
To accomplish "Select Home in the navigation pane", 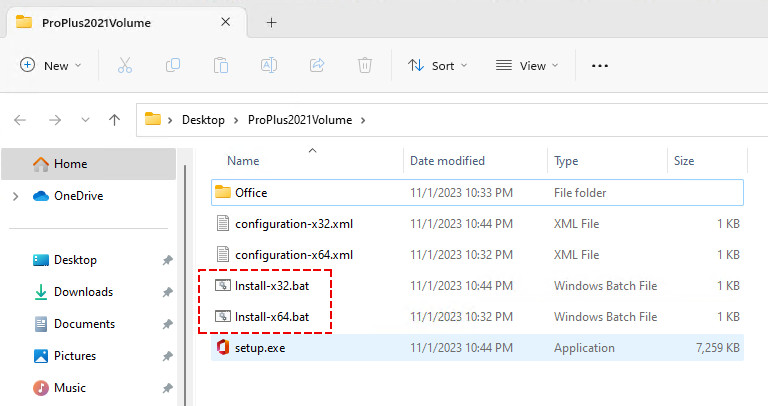I will 88,164.
